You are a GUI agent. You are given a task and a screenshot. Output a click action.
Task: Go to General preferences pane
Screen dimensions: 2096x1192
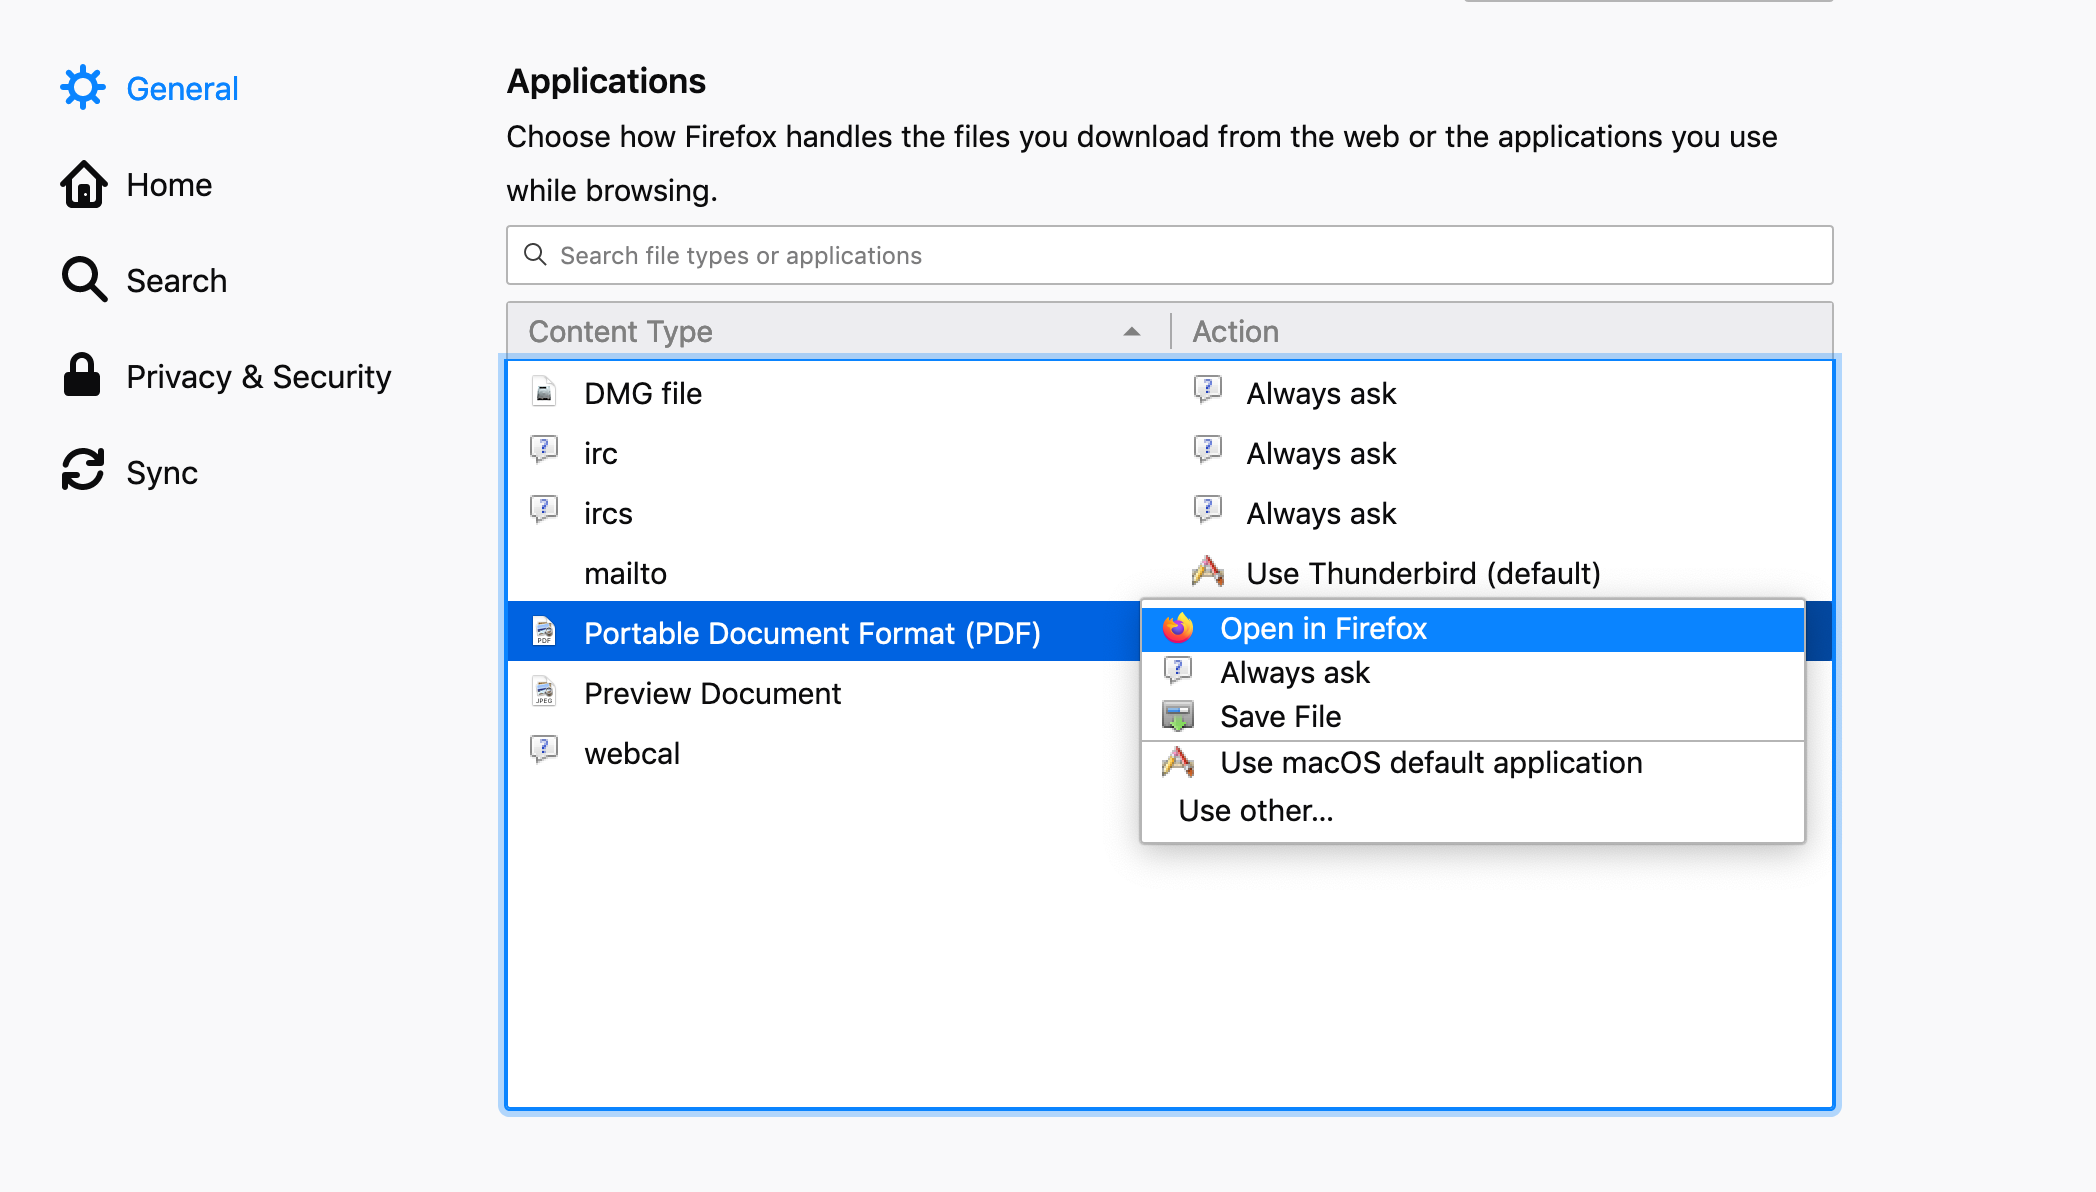click(150, 88)
